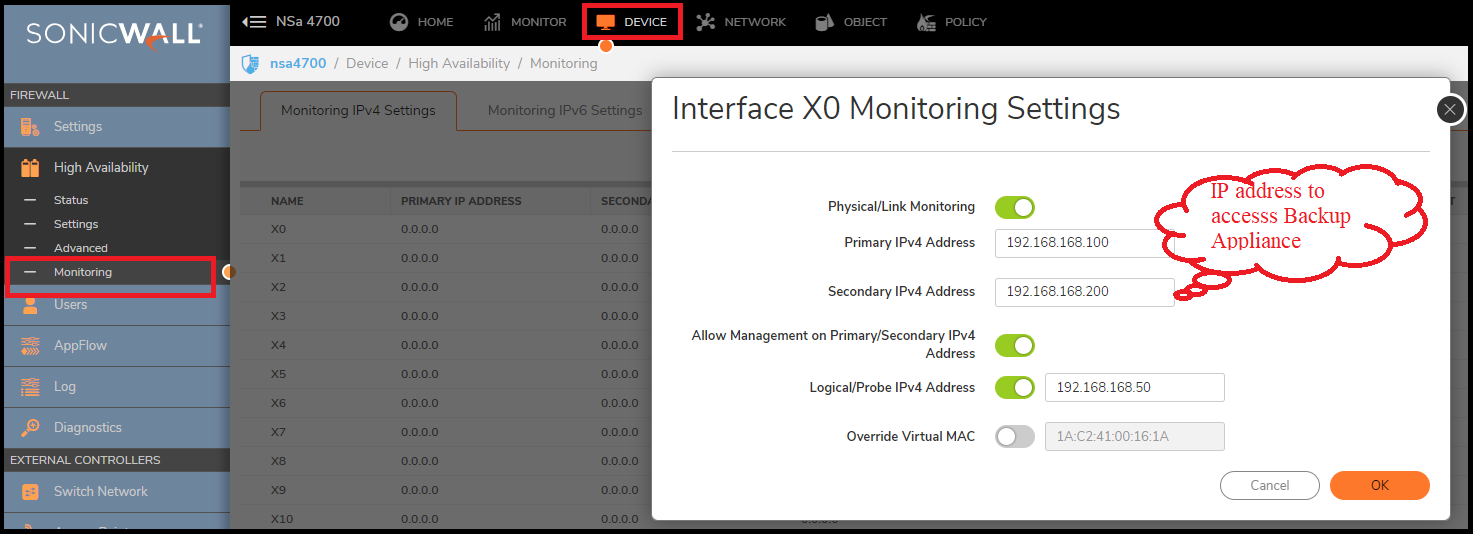Click the Diagnostics sidebar icon
The height and width of the screenshot is (536, 1473).
pyautogui.click(x=30, y=428)
